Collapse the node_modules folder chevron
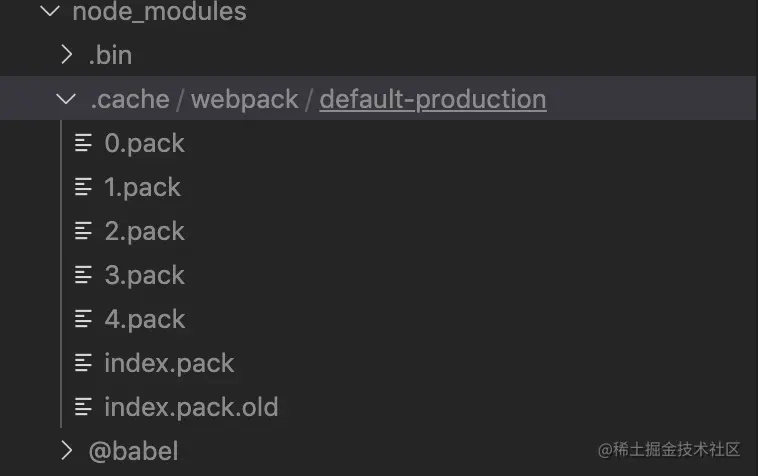Image resolution: width=758 pixels, height=476 pixels. (50, 11)
